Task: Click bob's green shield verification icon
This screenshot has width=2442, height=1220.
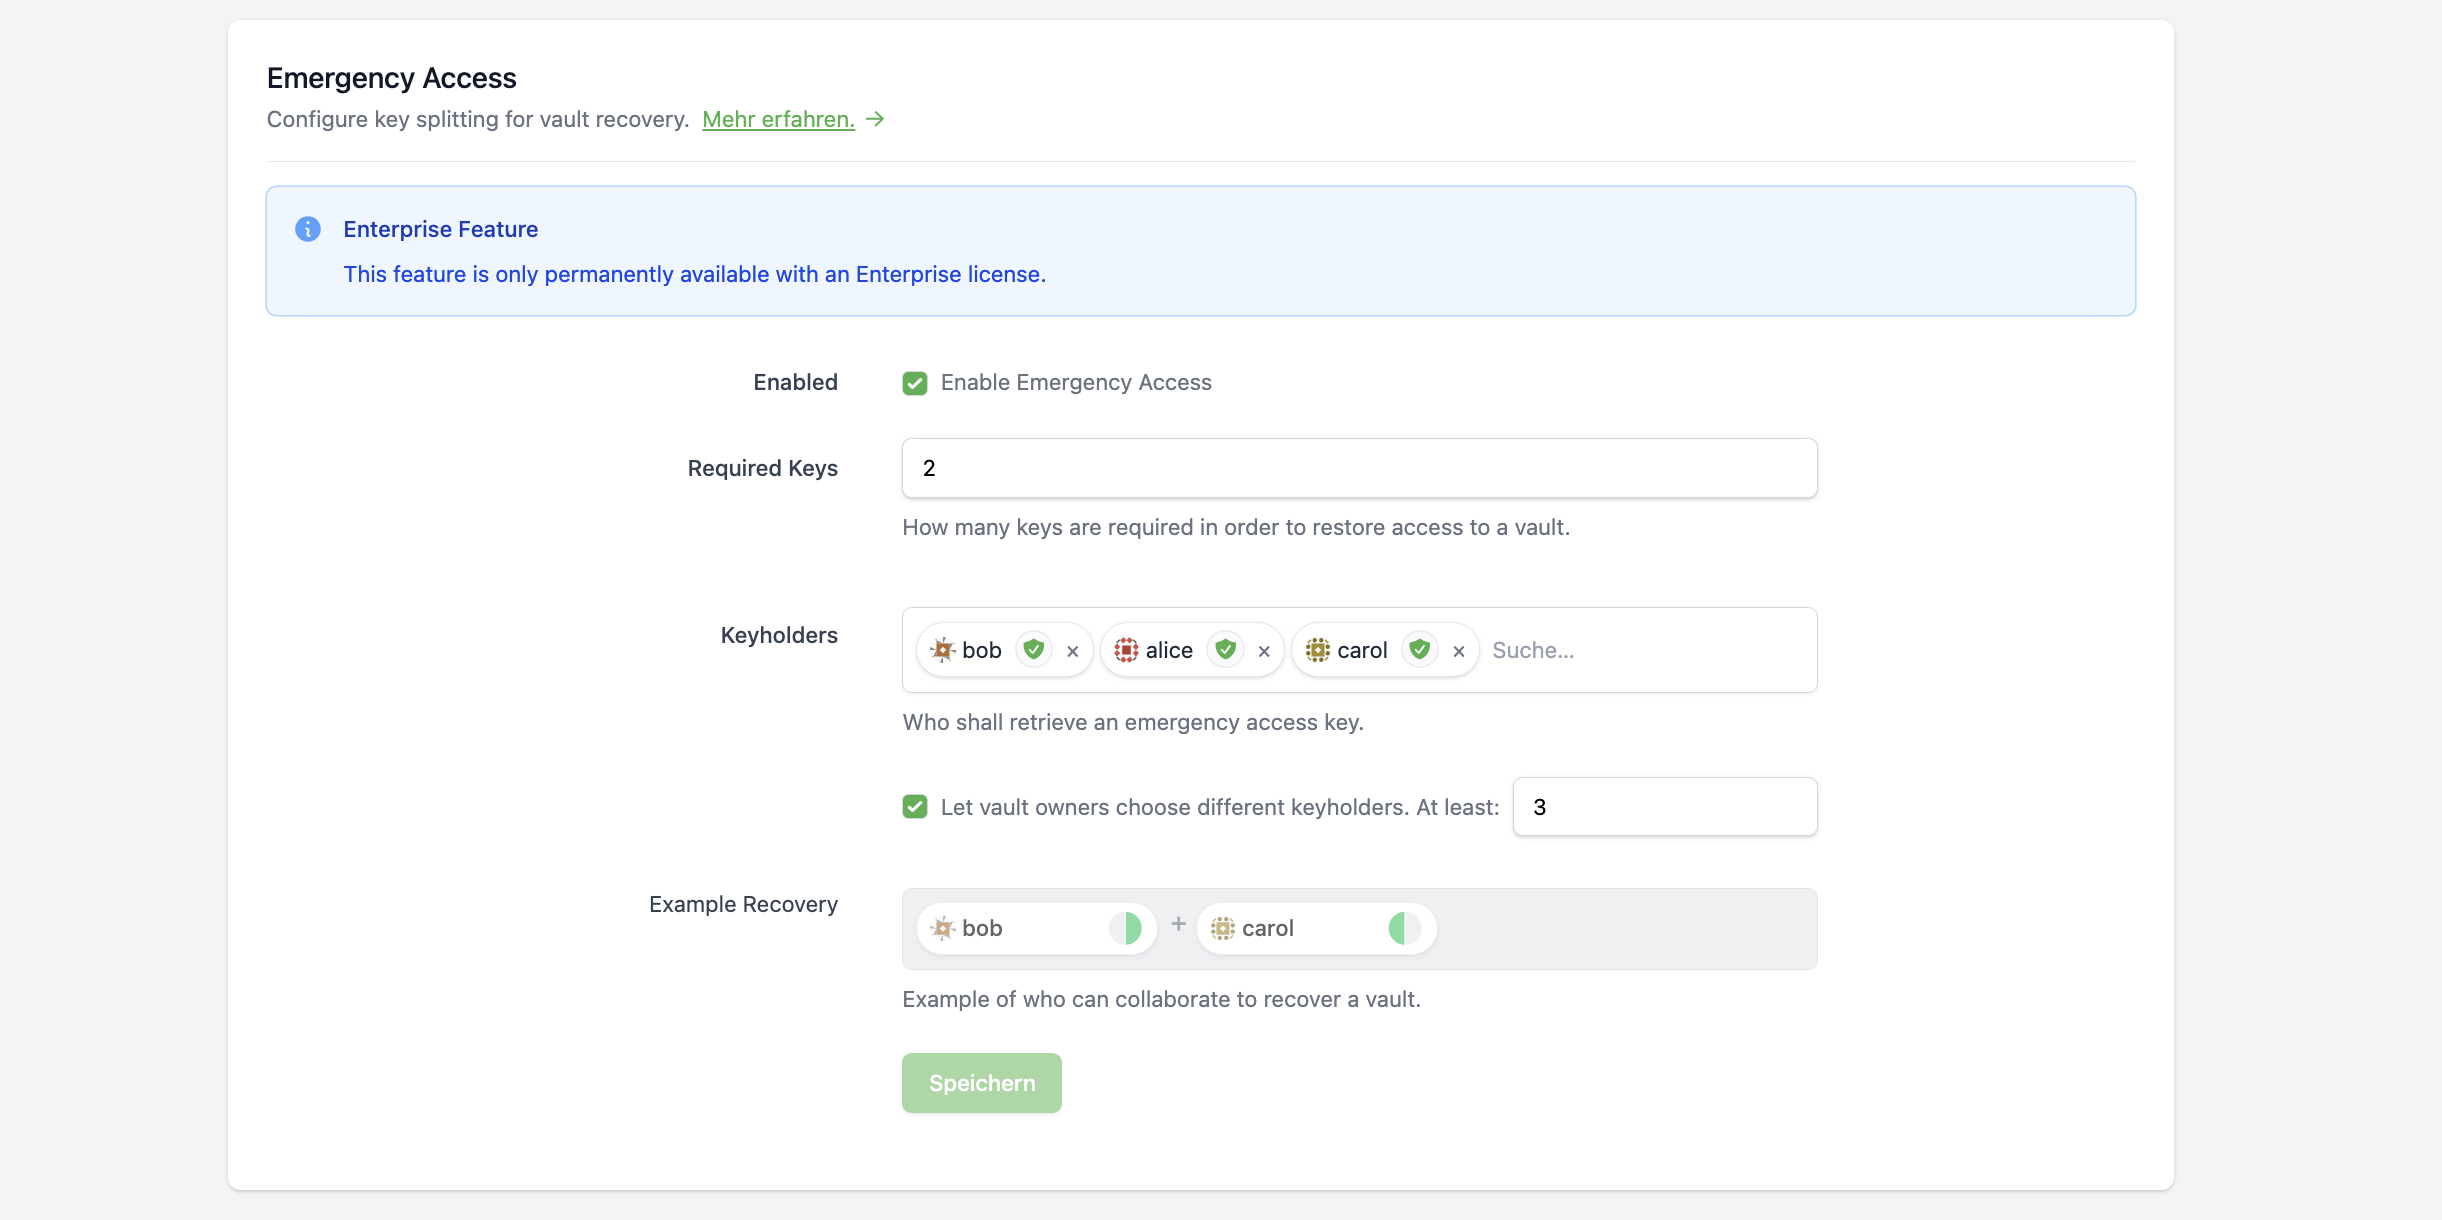Action: coord(1034,650)
